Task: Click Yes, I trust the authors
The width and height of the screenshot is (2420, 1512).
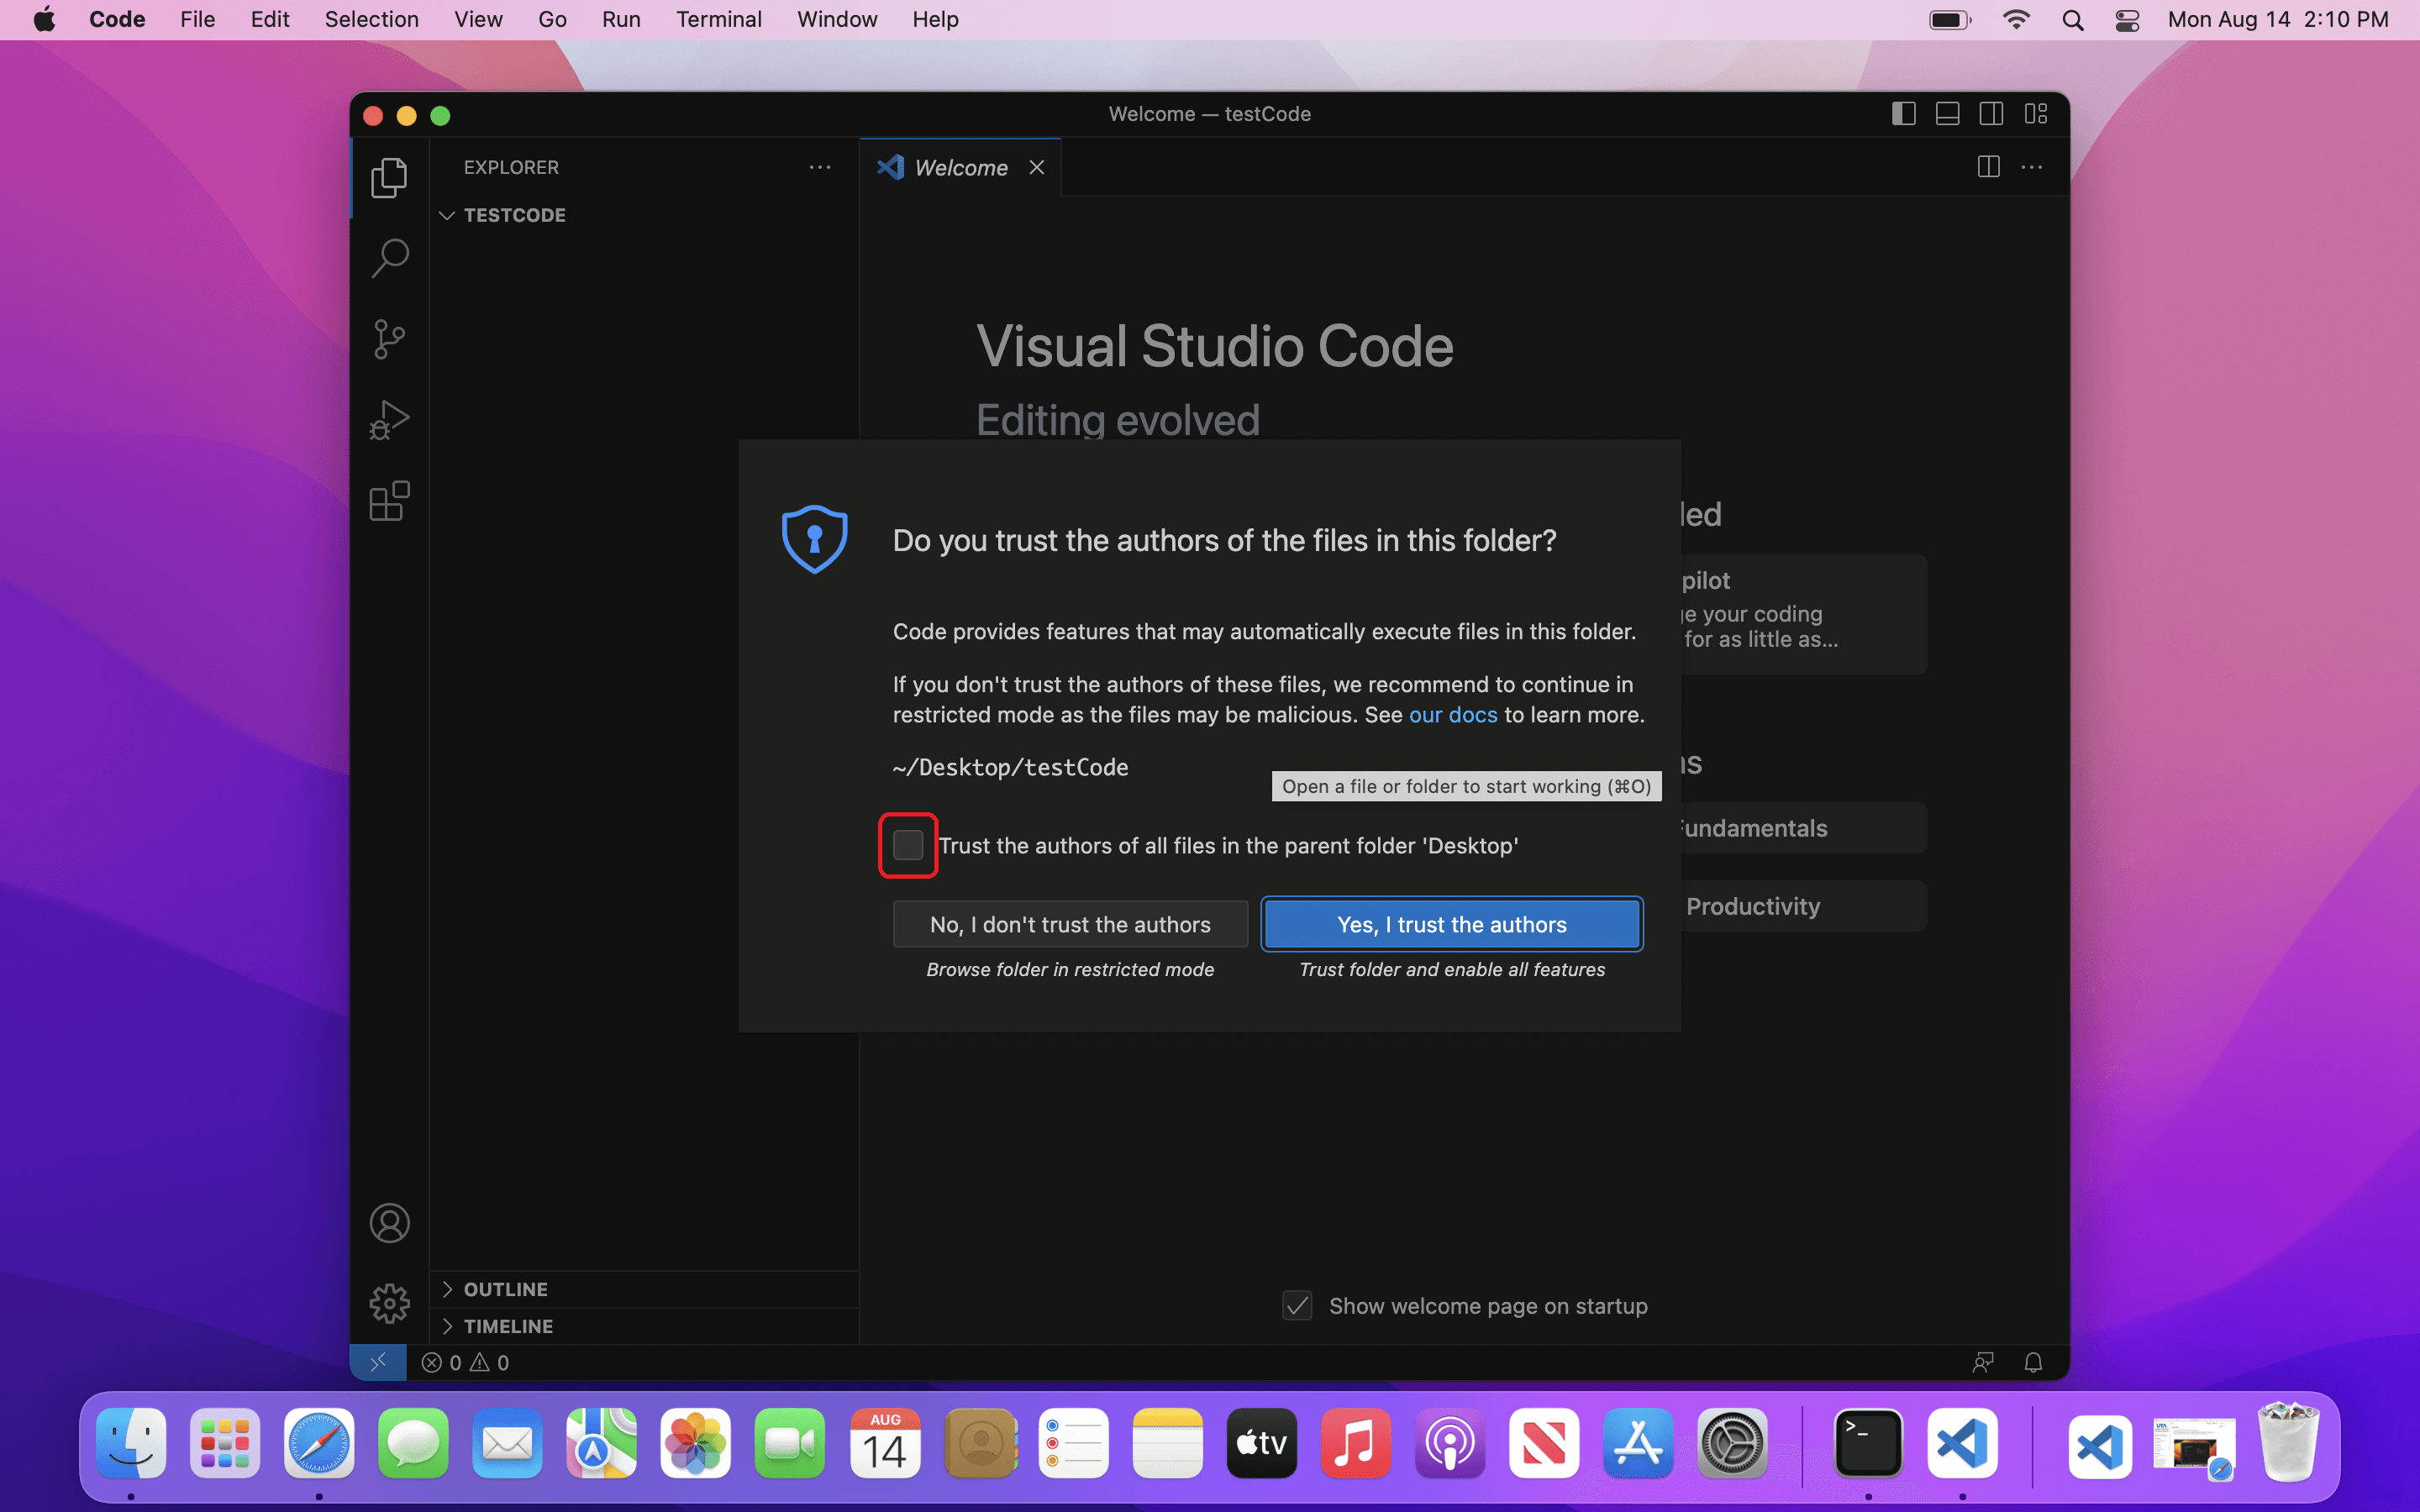Action: tap(1451, 924)
